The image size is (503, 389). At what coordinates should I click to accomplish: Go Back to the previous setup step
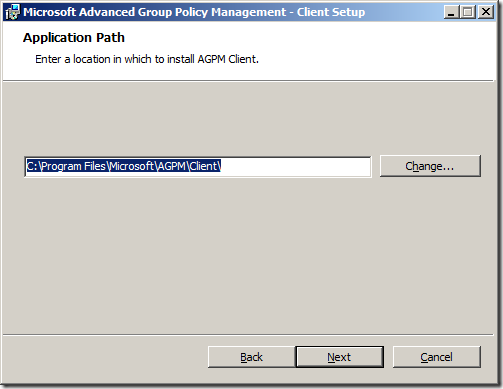coord(251,357)
